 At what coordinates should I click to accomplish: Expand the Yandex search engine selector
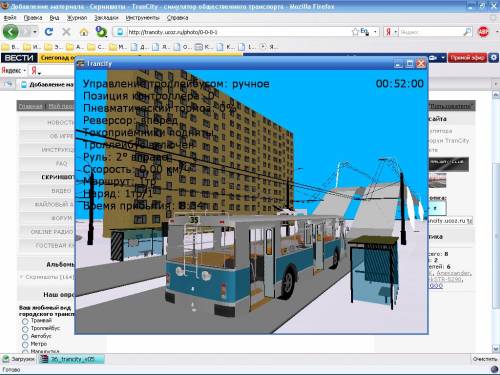click(396, 32)
